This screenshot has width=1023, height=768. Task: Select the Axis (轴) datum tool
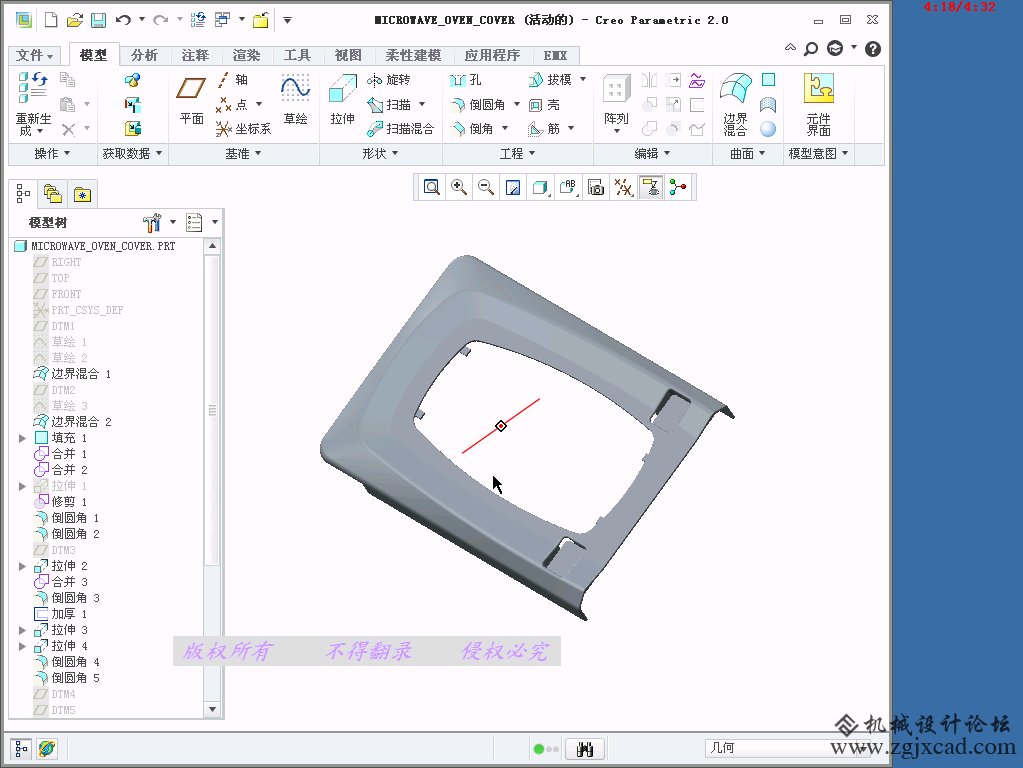click(x=232, y=80)
